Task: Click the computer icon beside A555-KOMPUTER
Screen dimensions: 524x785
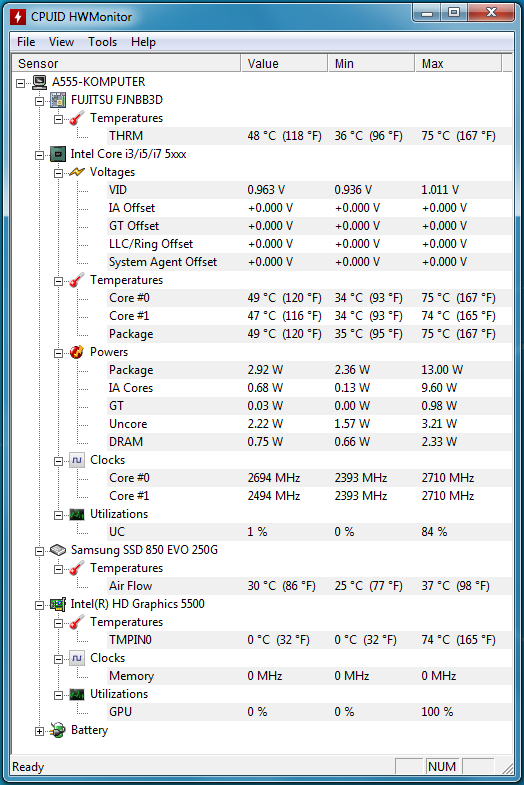Action: point(40,82)
